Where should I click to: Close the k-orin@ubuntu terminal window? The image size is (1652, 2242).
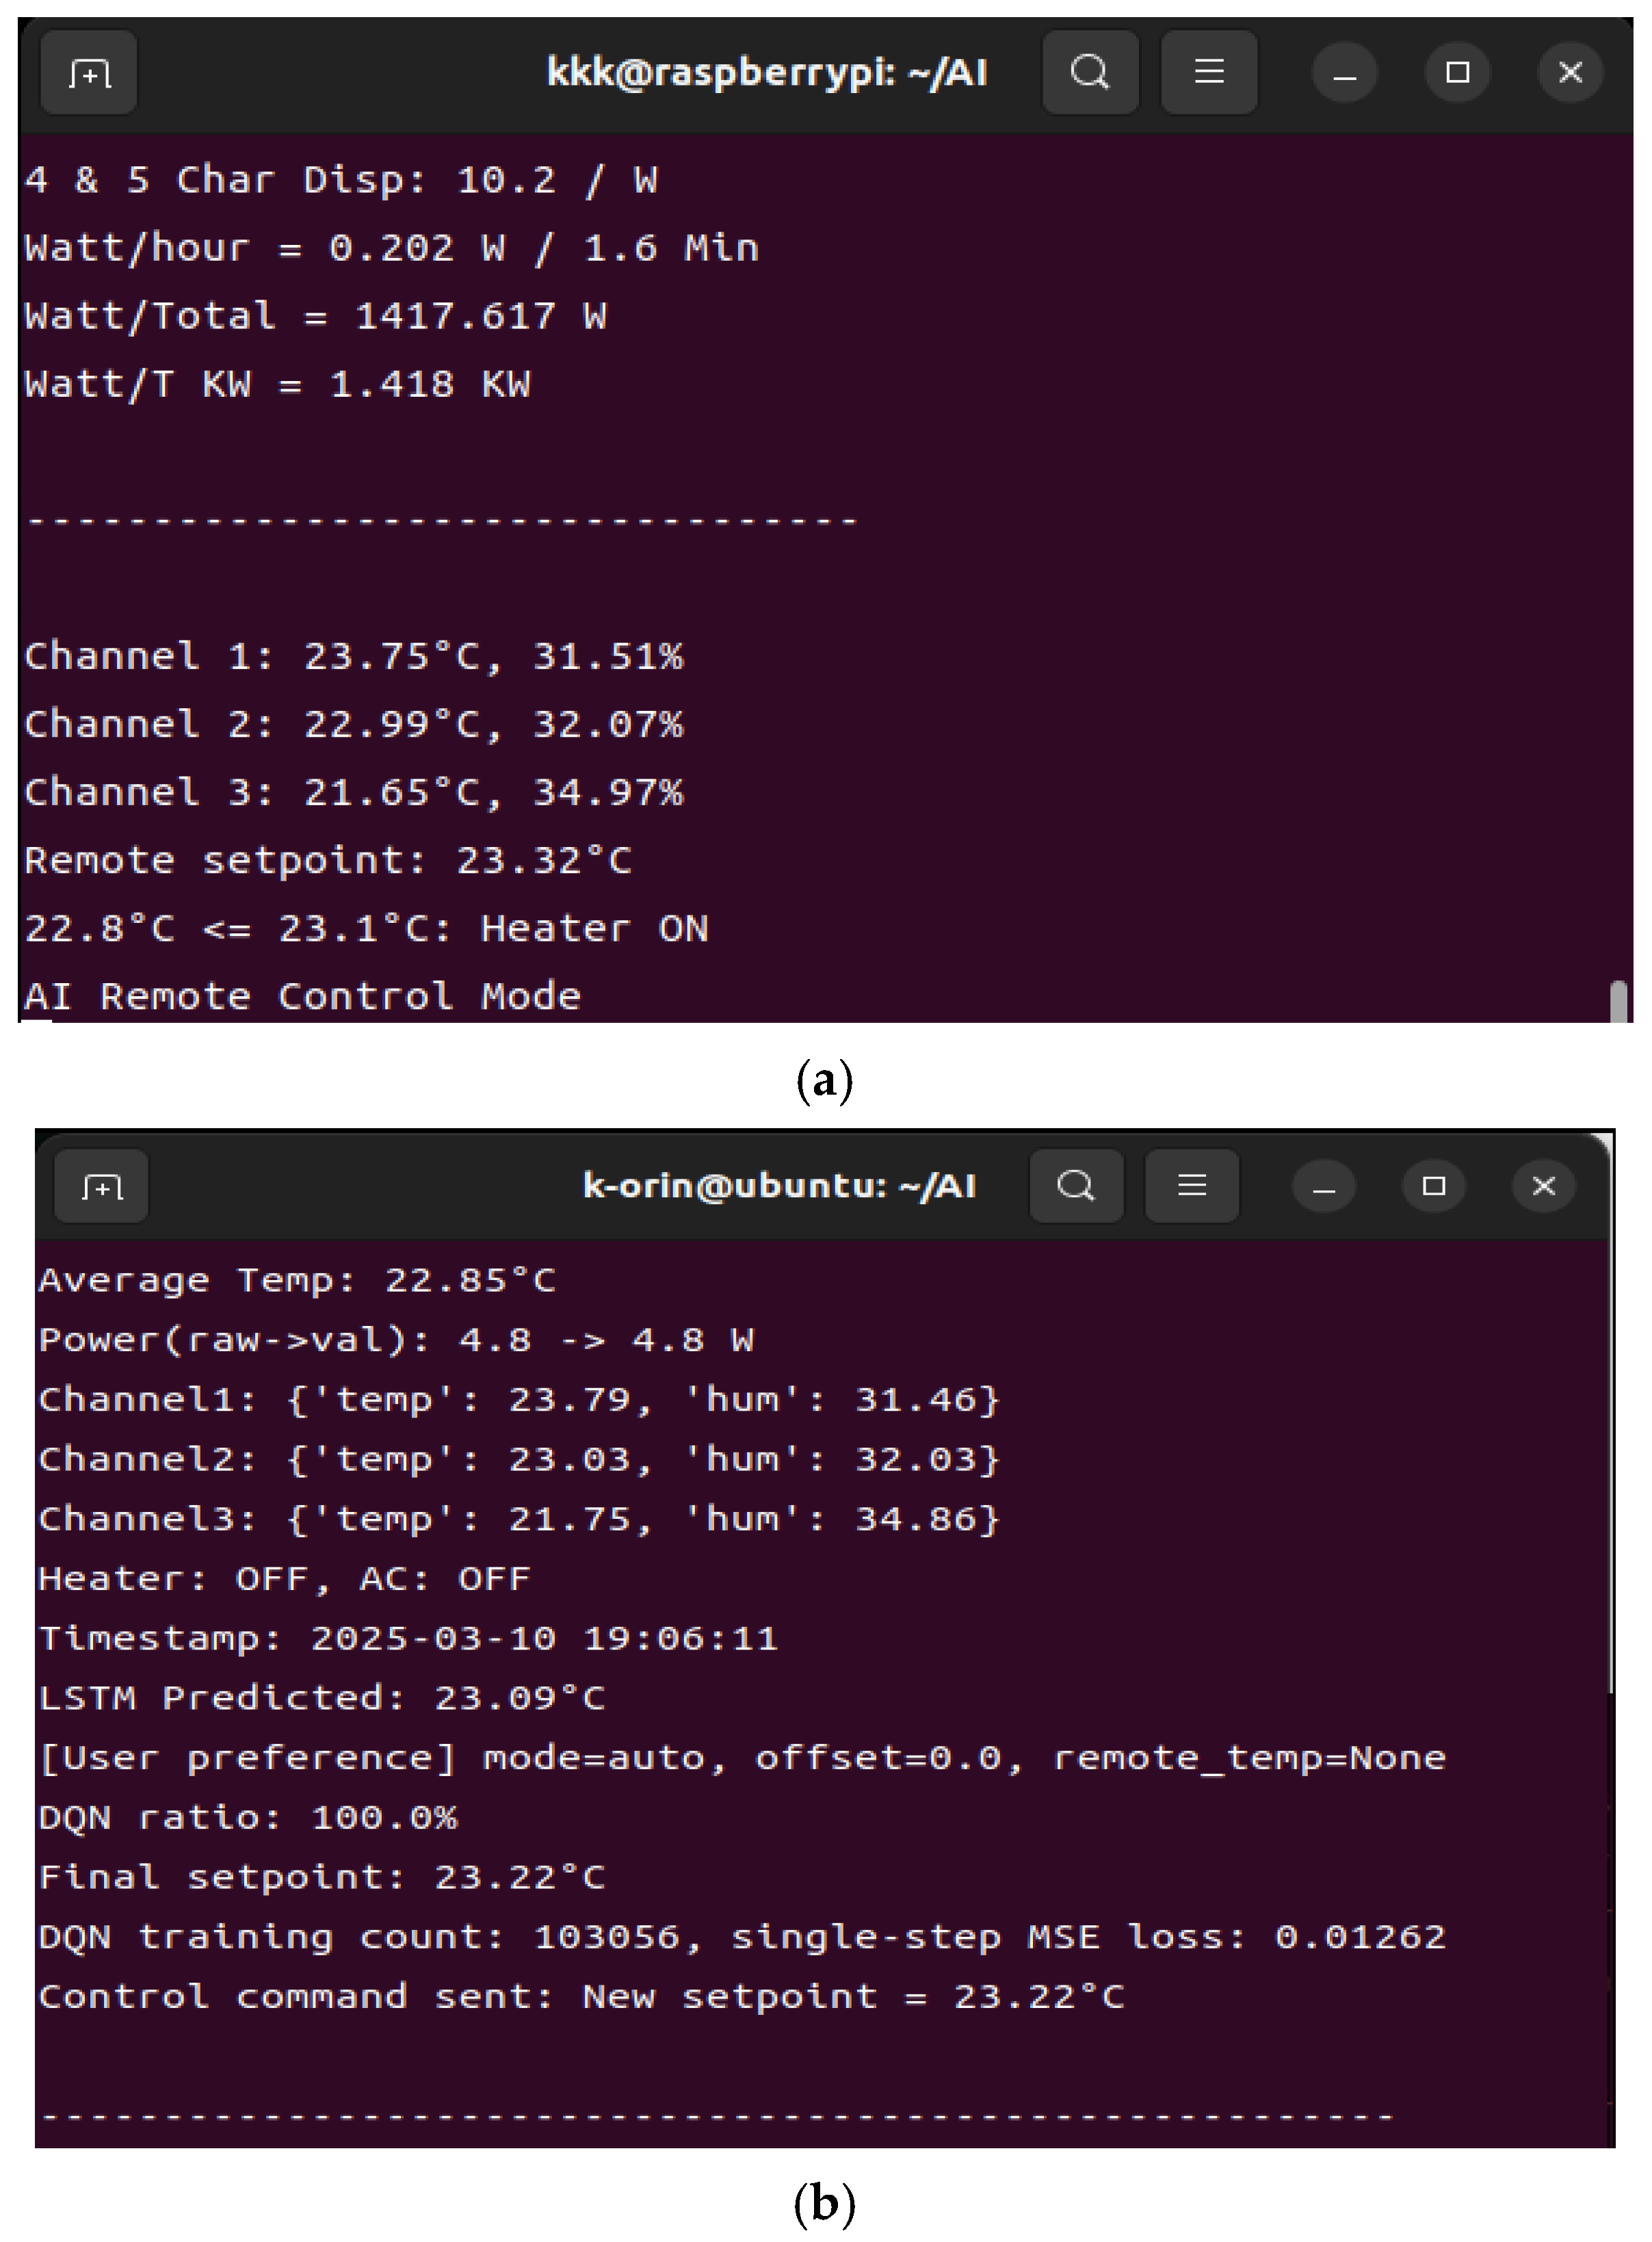click(x=1544, y=1186)
